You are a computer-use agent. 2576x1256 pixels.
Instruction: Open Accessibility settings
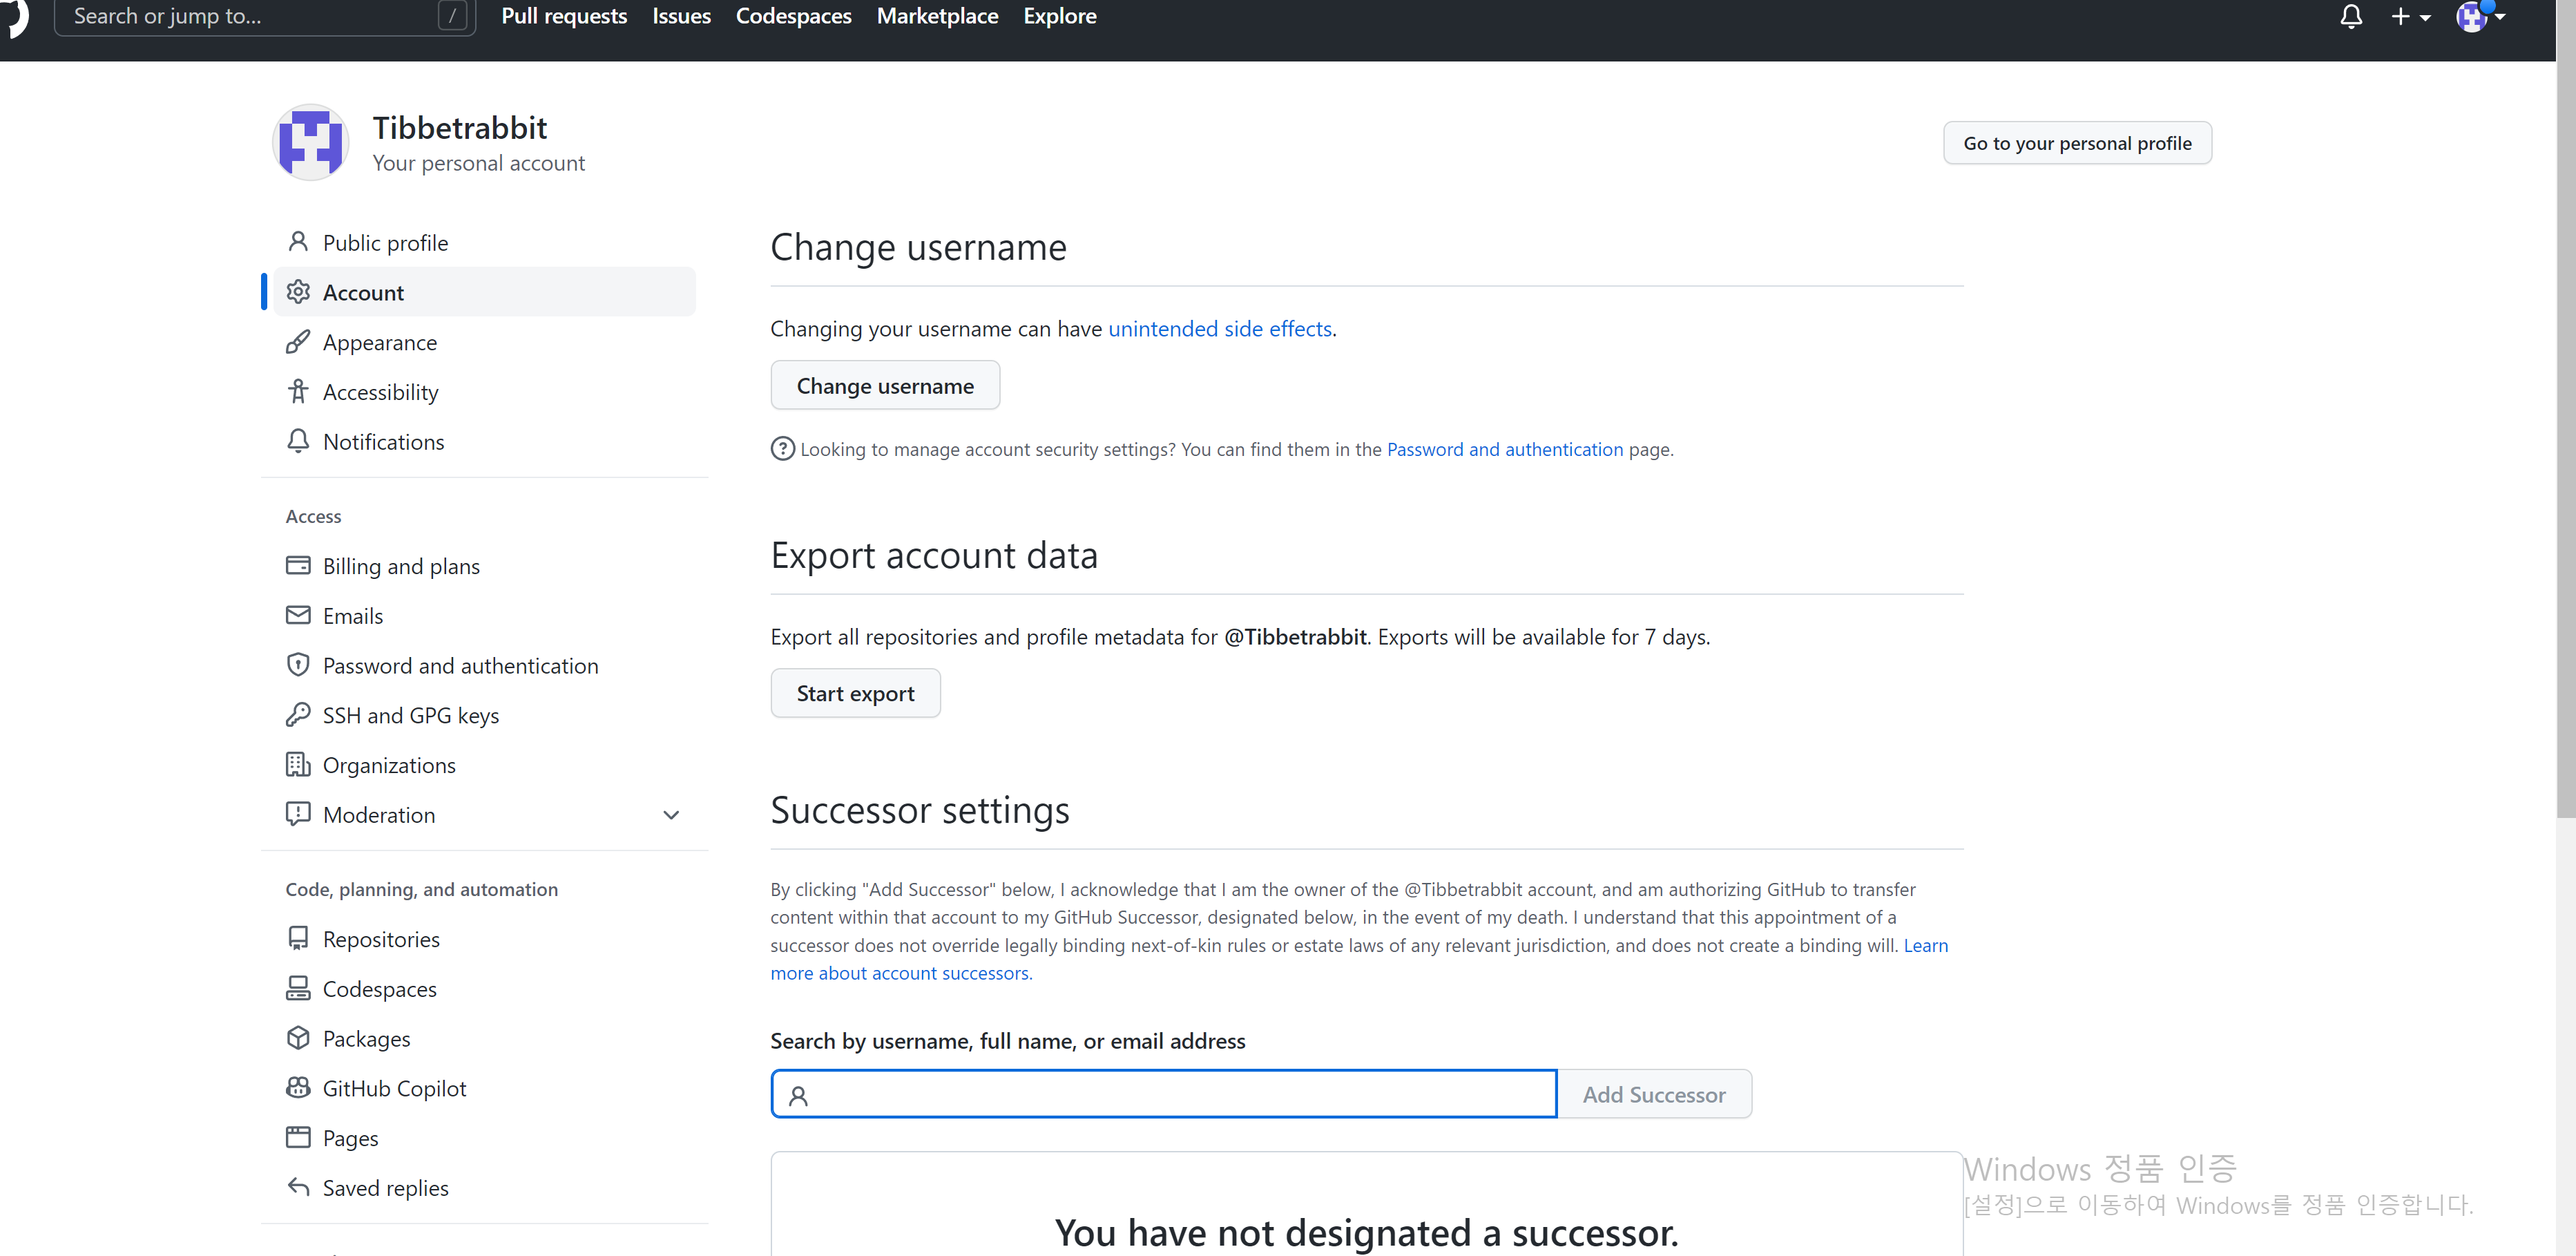(x=484, y=391)
